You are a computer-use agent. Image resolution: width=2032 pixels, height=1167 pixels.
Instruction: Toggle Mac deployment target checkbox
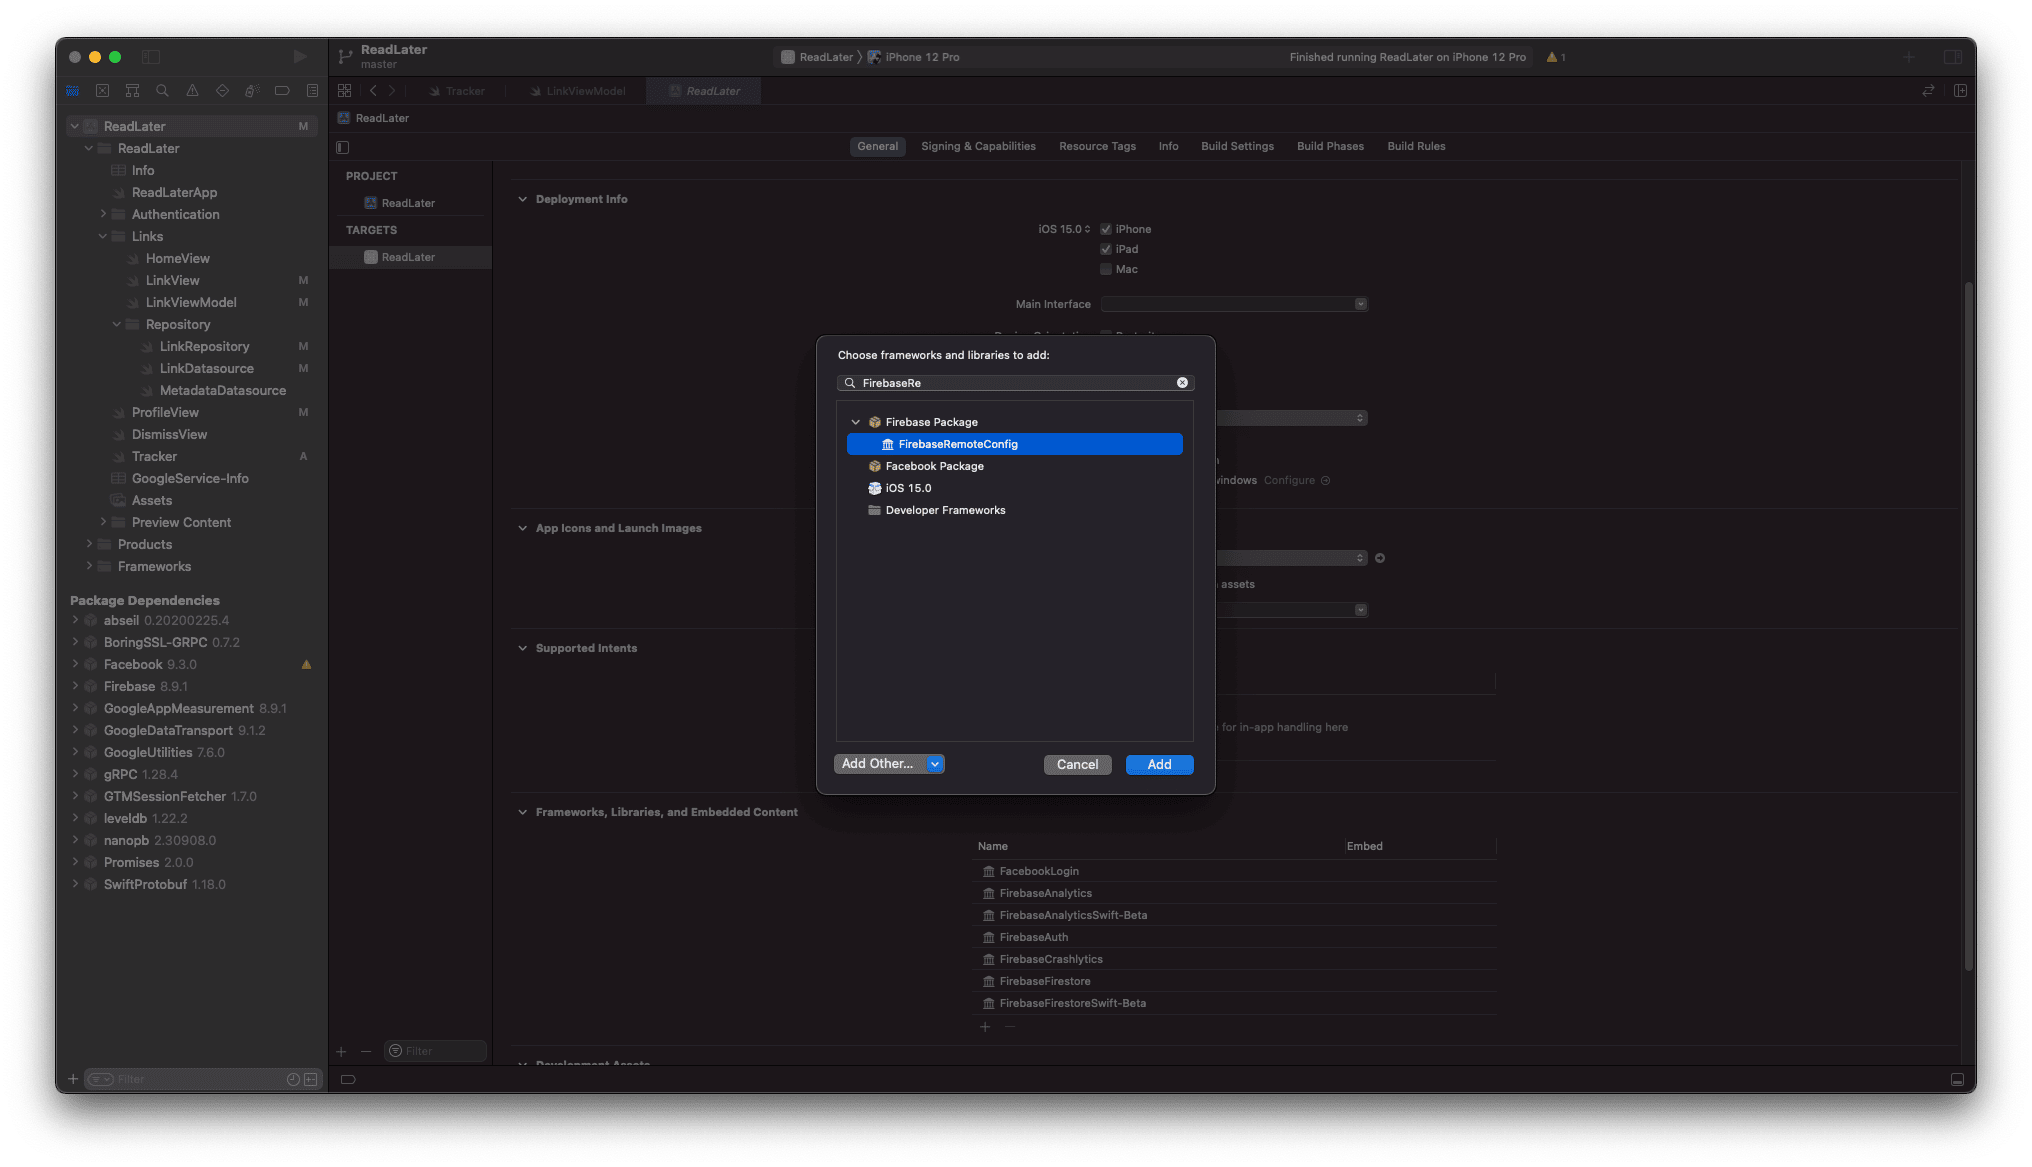[x=1105, y=268]
